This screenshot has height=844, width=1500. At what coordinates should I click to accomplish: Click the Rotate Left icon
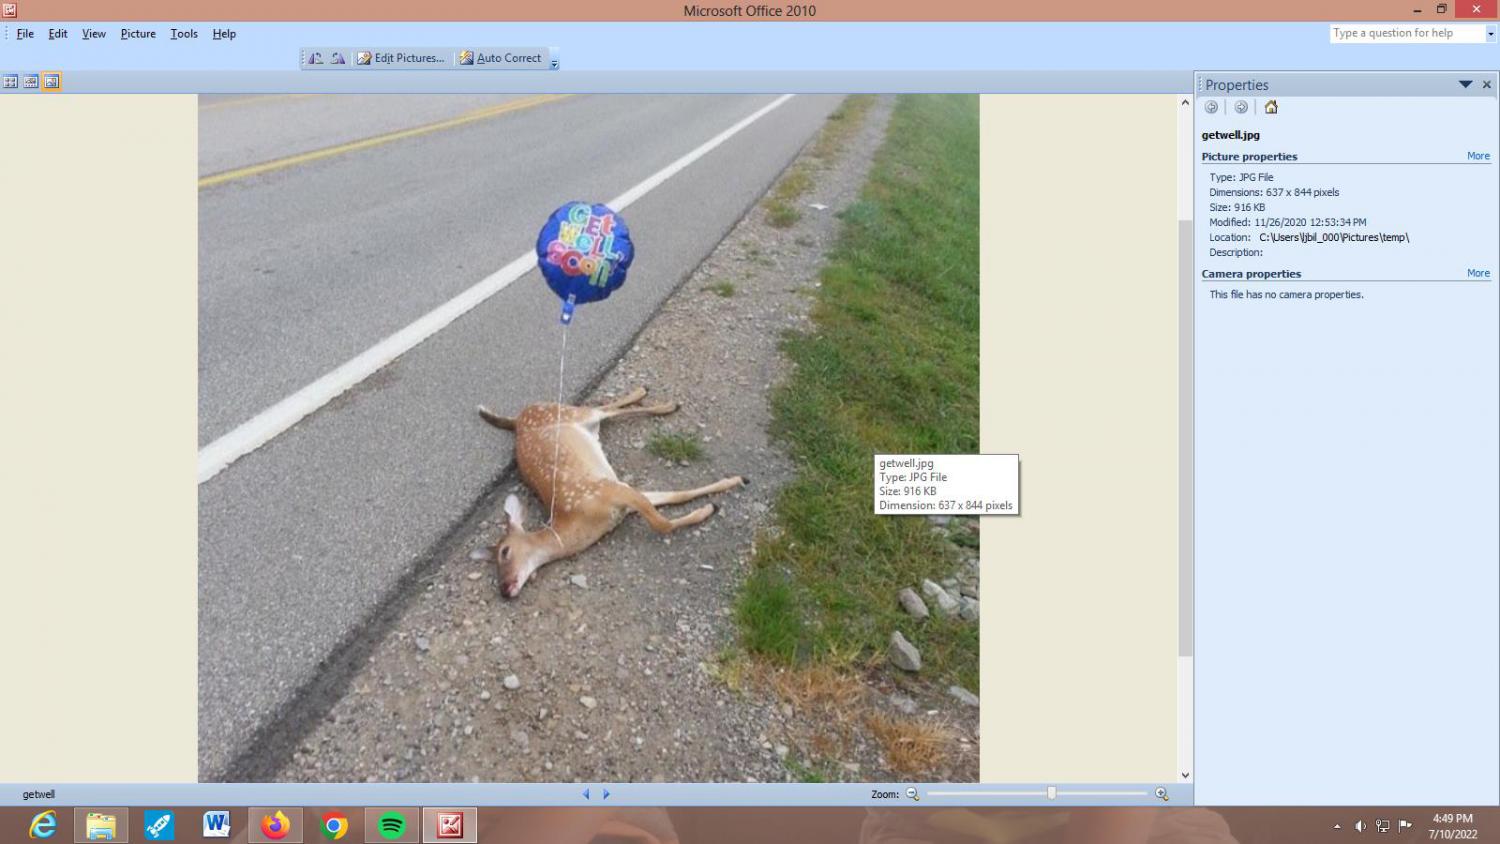(x=315, y=58)
